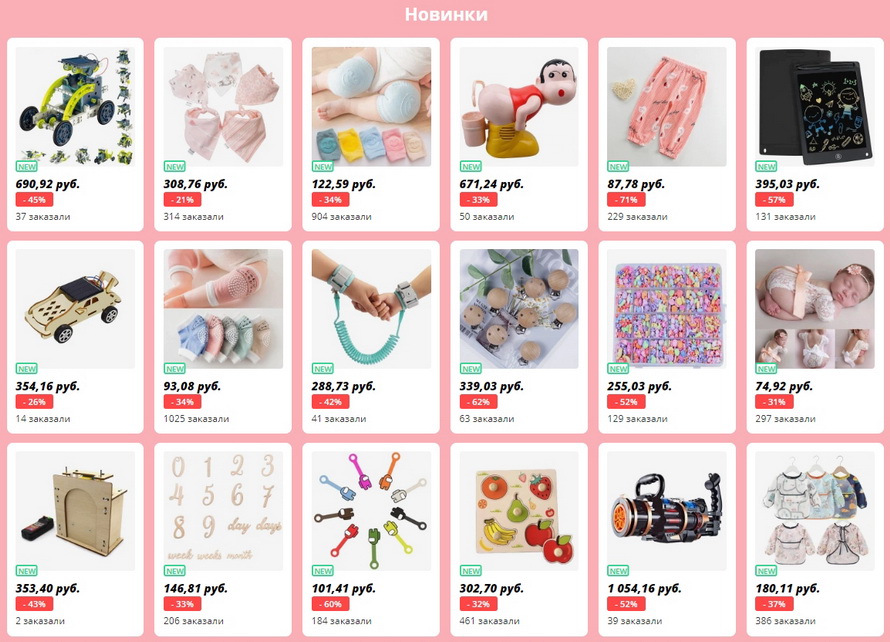Open the colorful beads box thumbnail

pyautogui.click(x=667, y=309)
